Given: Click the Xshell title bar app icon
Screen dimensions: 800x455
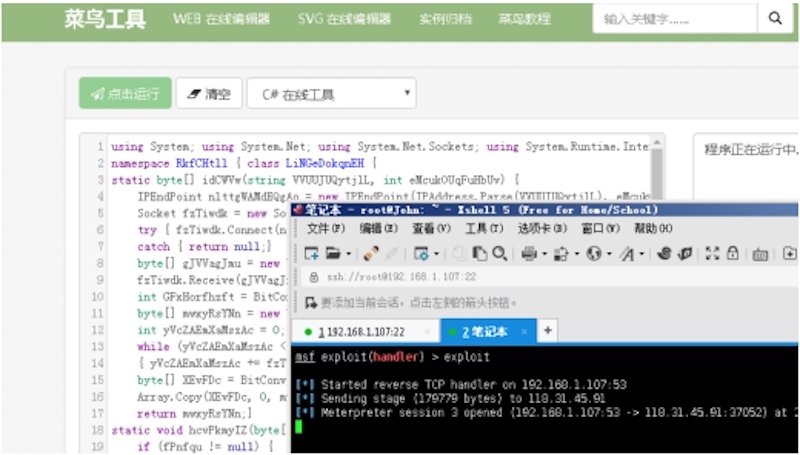Looking at the screenshot, I should [298, 210].
